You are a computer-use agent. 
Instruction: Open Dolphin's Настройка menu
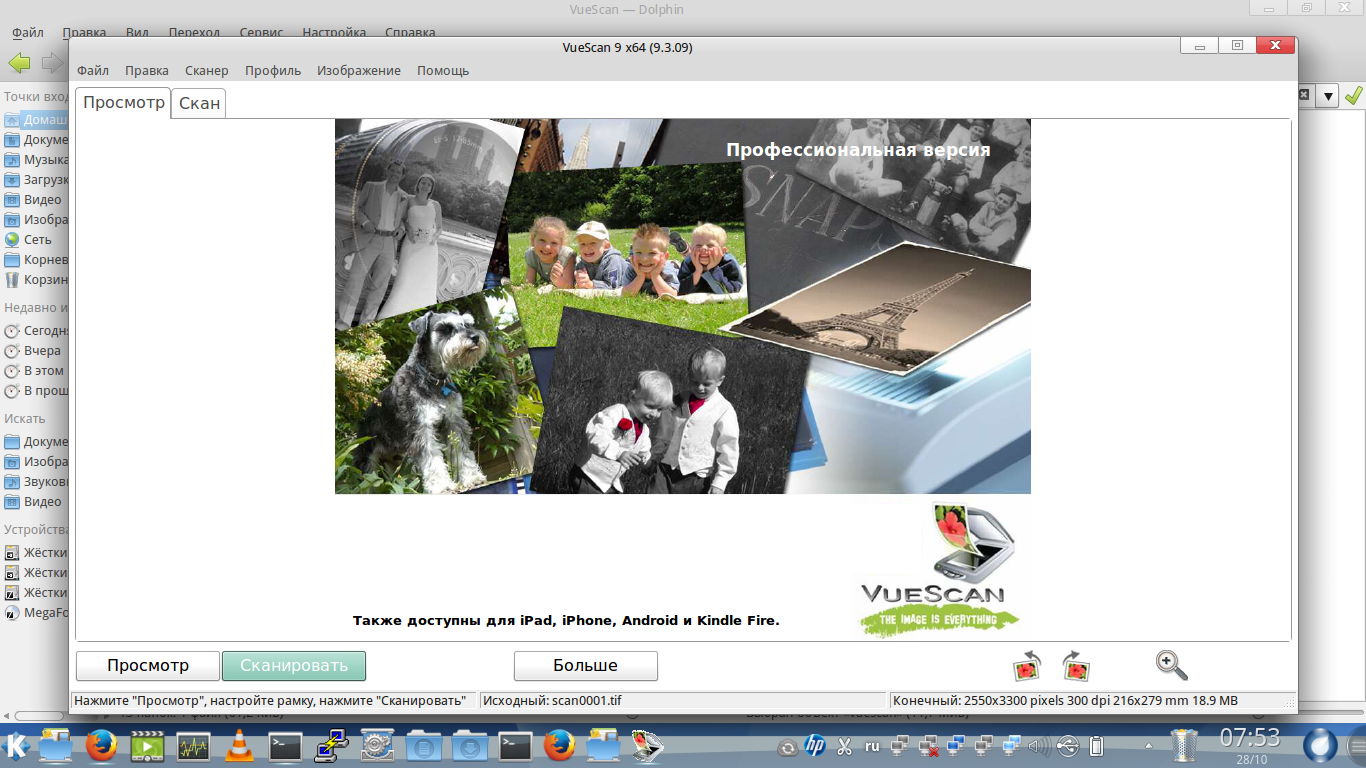[x=334, y=33]
